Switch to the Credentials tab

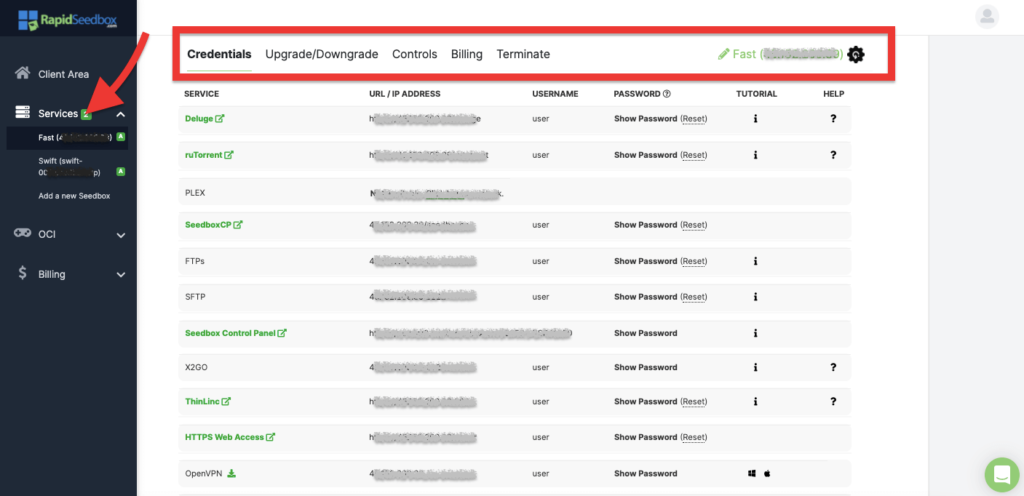(x=219, y=54)
